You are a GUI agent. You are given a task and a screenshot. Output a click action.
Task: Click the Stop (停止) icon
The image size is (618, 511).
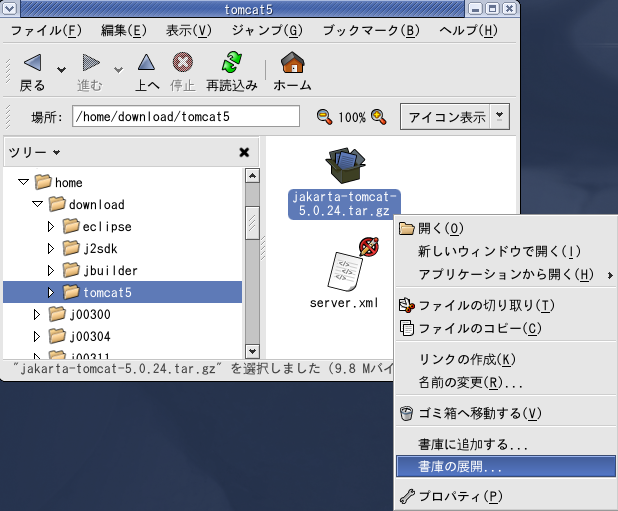(x=183, y=62)
